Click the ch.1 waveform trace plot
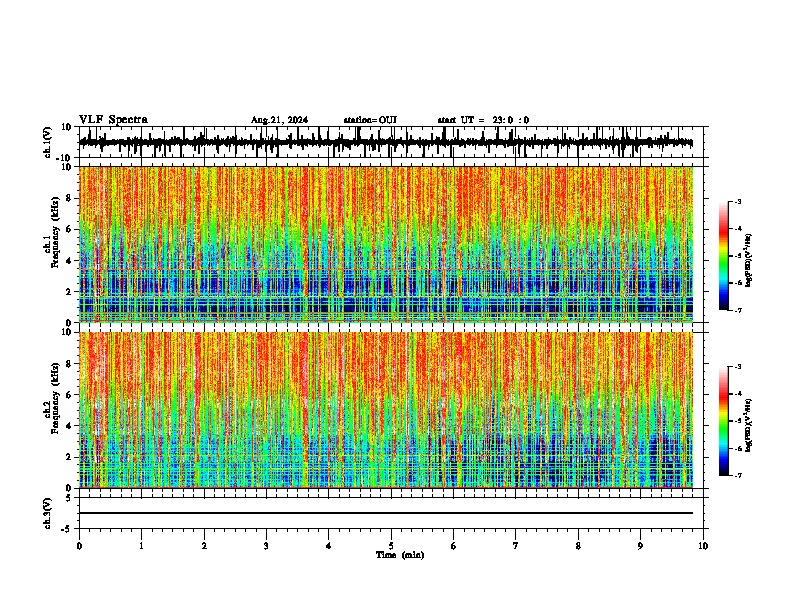This screenshot has height=612, width=792. coord(386,142)
